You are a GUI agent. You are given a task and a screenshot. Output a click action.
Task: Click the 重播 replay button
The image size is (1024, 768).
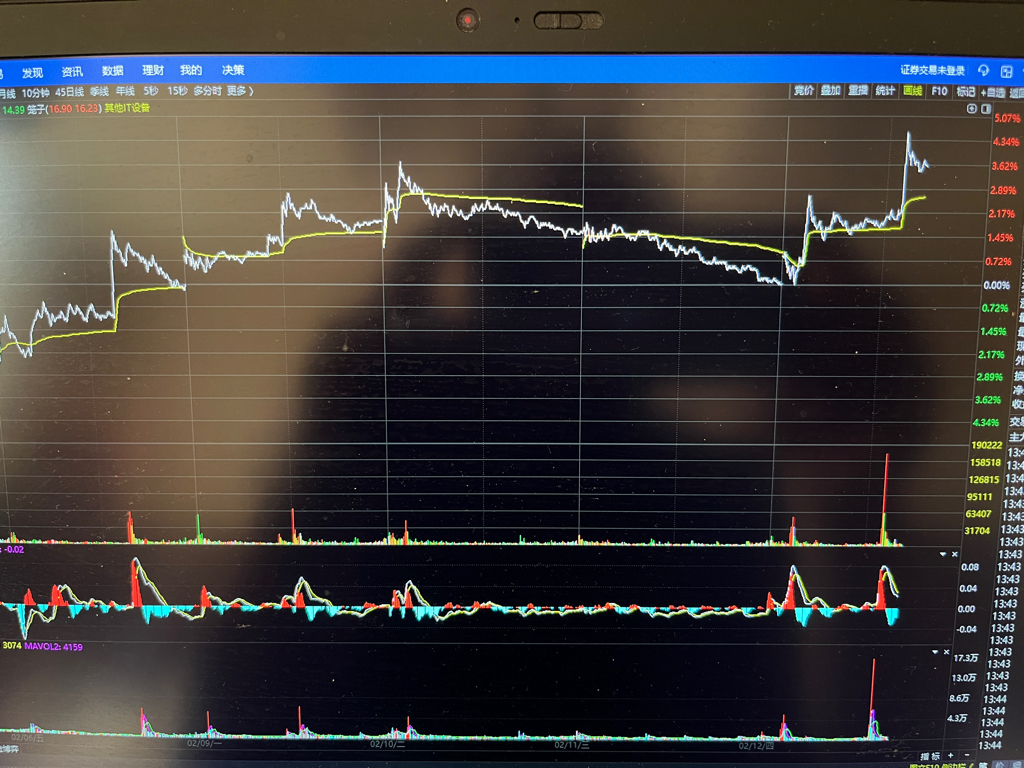tap(857, 90)
